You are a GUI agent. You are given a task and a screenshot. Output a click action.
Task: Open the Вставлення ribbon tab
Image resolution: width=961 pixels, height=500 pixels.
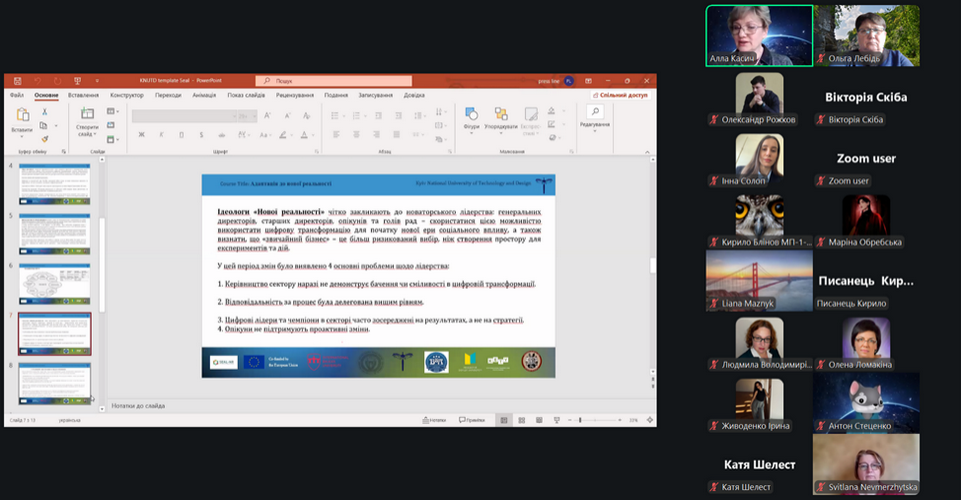coord(82,95)
